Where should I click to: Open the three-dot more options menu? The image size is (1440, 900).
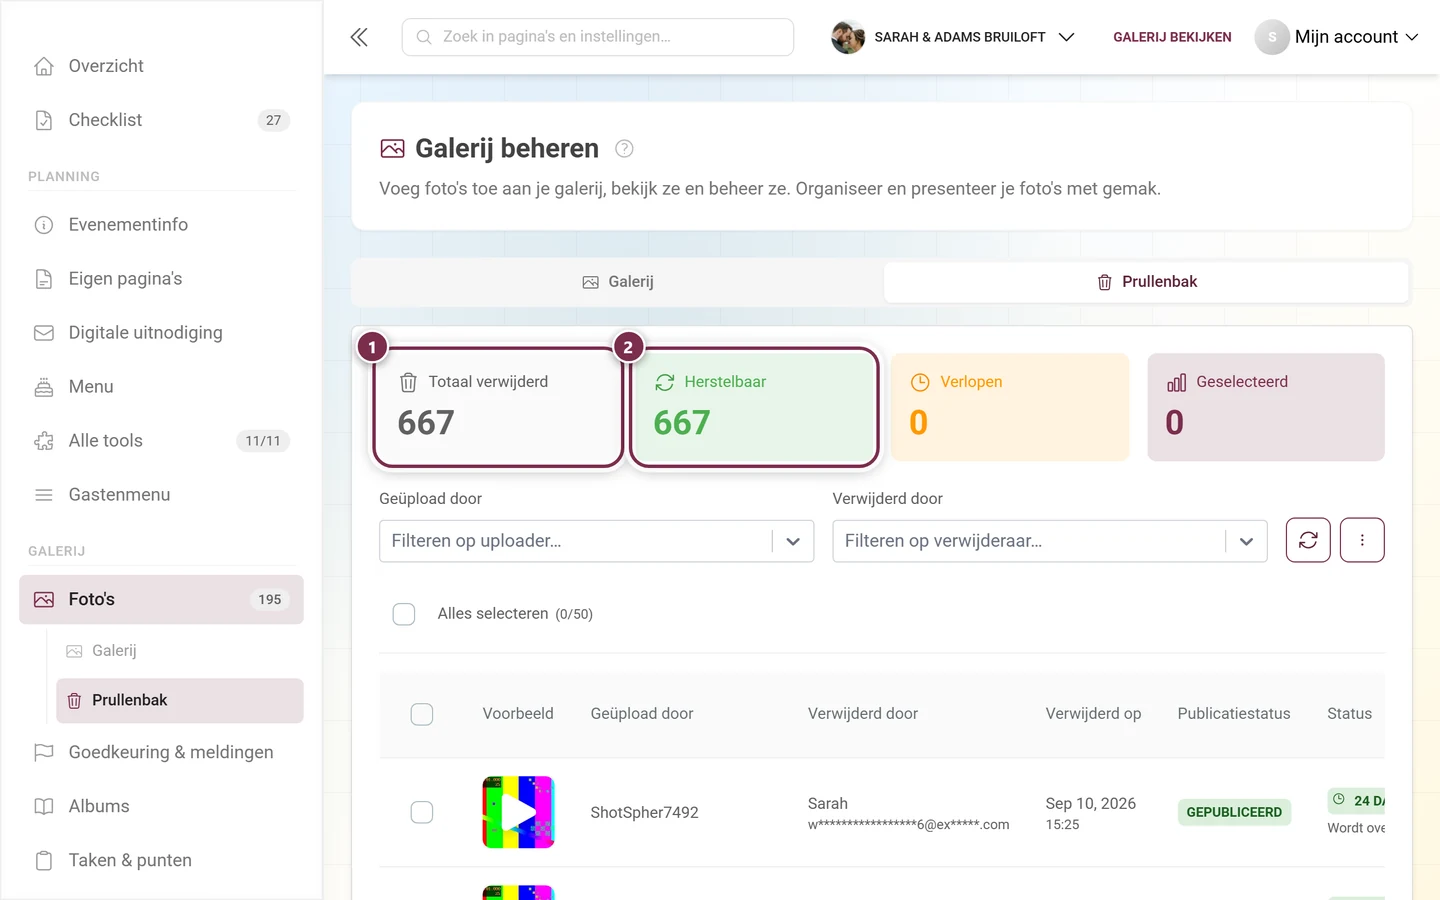pyautogui.click(x=1362, y=540)
